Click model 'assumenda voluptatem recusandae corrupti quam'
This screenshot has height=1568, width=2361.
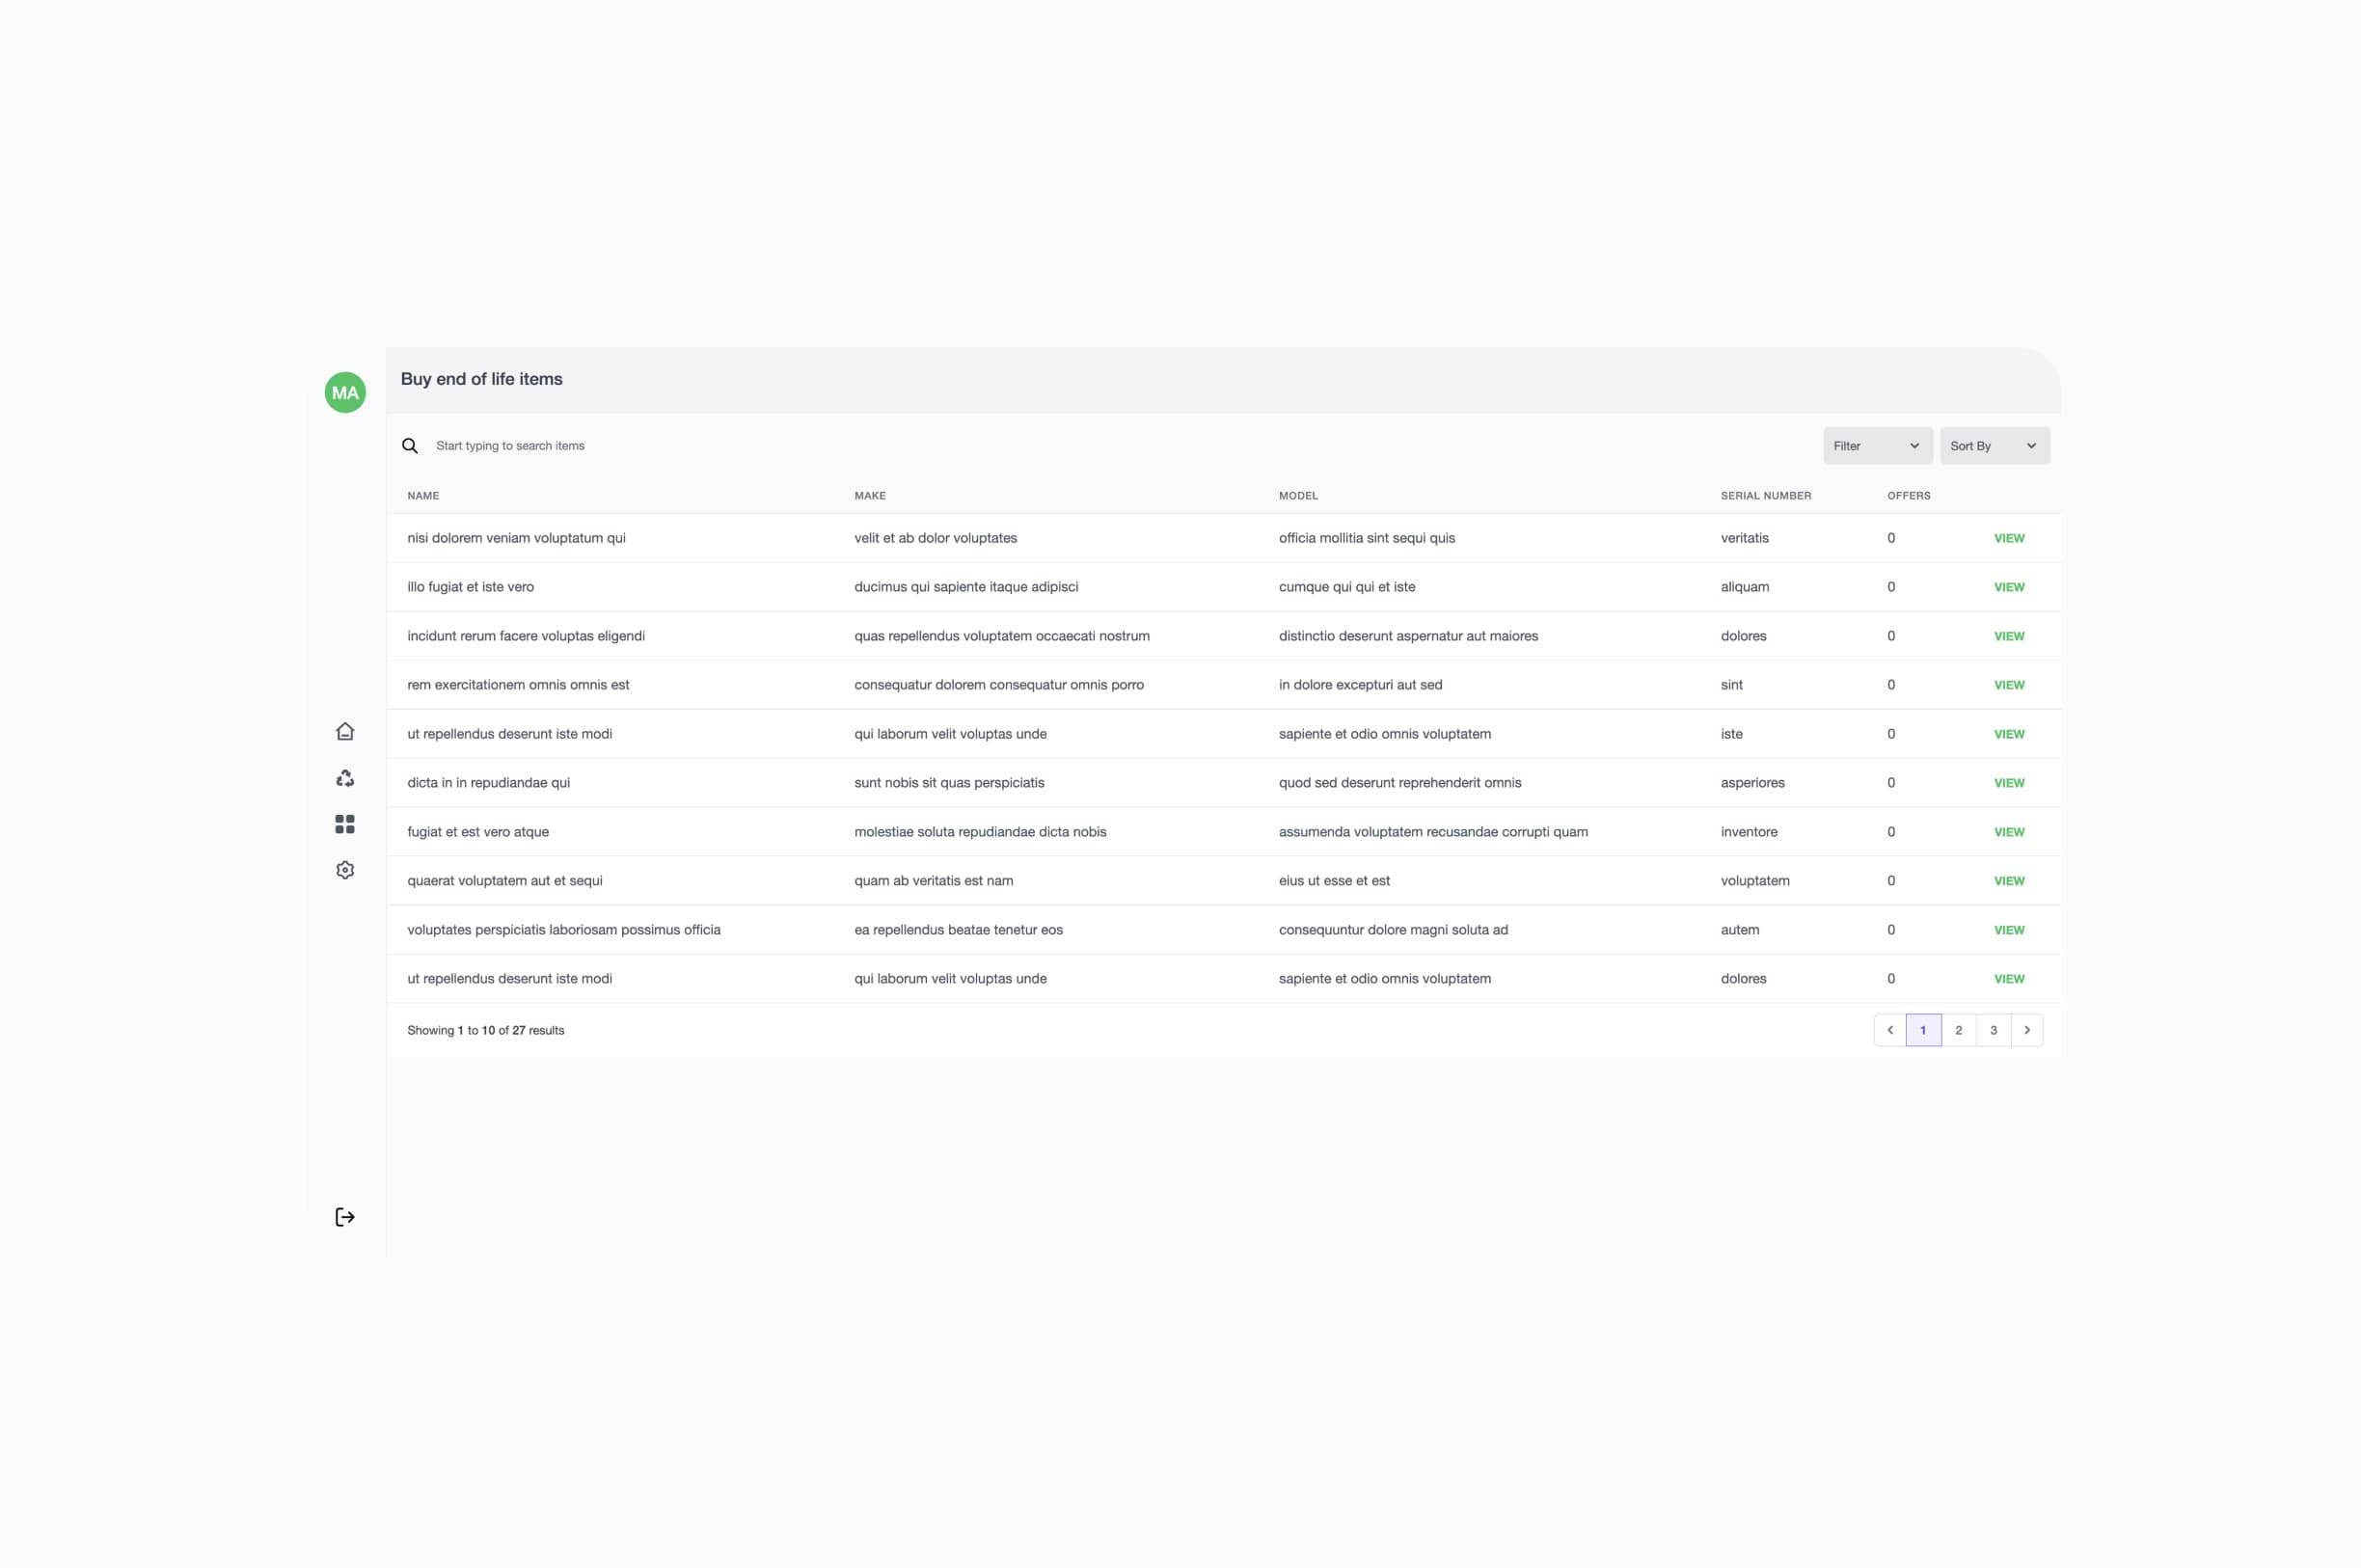click(x=1433, y=832)
